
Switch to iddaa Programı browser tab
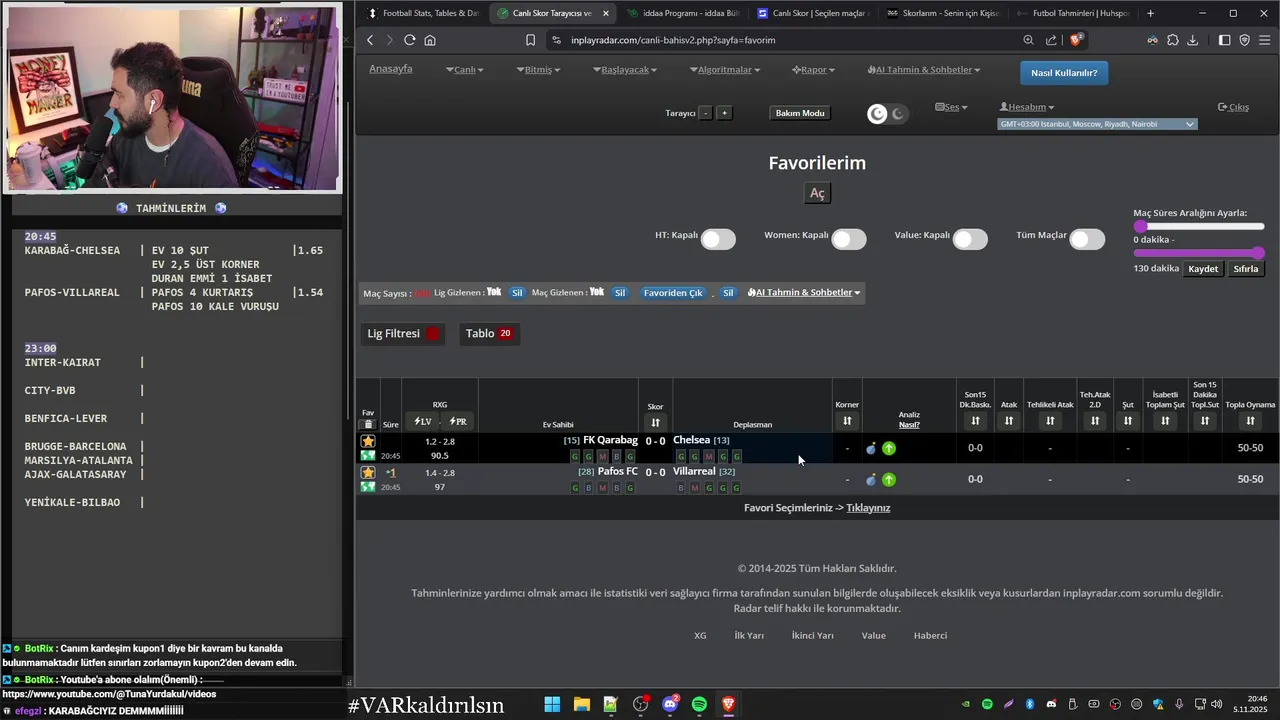tap(683, 13)
